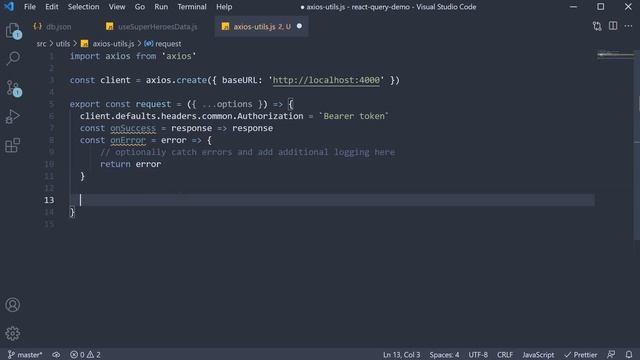Click src in breadcrumb path
The width and height of the screenshot is (640, 360).
pos(41,44)
